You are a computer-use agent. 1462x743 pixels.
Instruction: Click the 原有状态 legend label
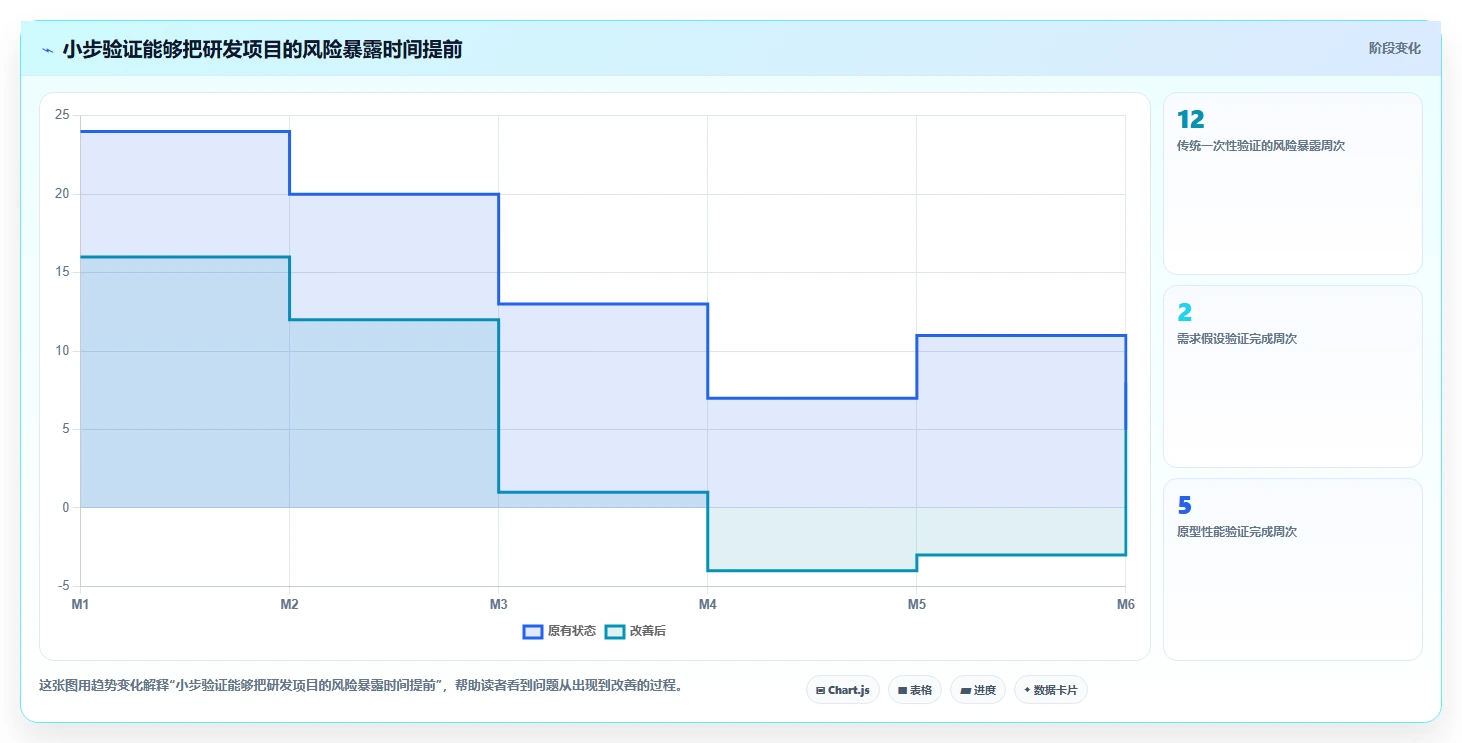[572, 631]
